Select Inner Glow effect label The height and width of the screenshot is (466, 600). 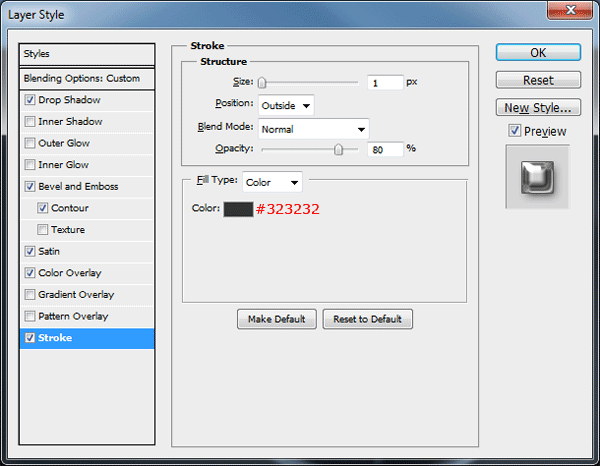pyautogui.click(x=64, y=165)
